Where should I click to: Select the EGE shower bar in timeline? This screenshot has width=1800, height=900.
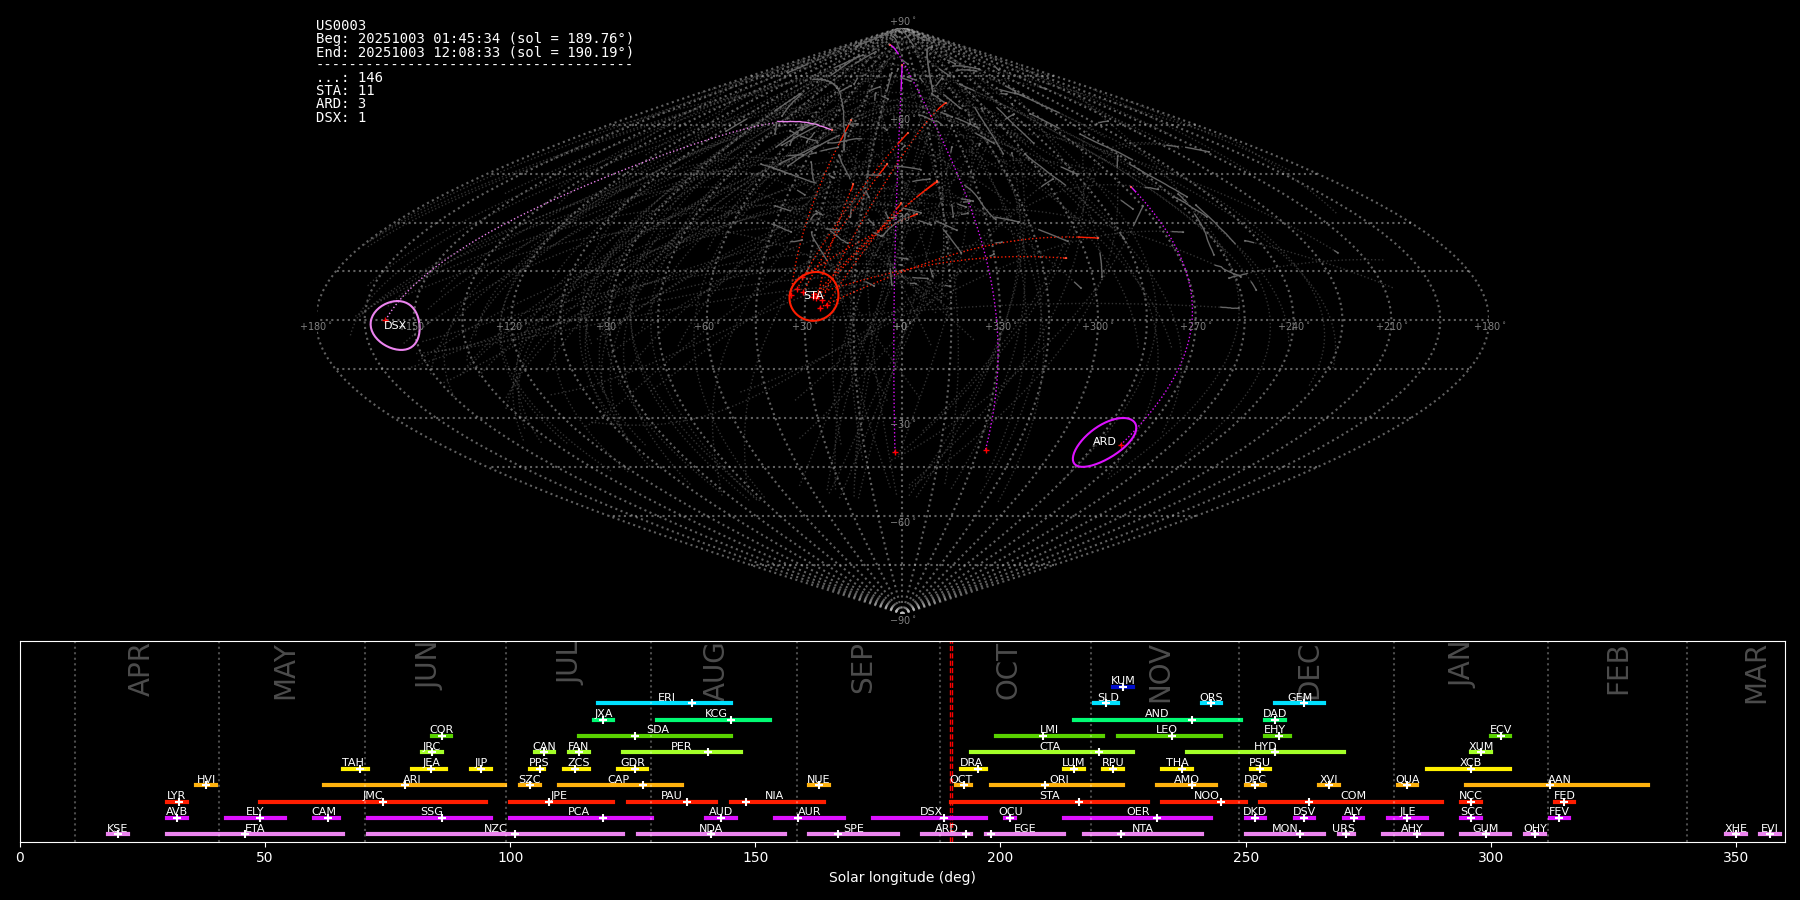[x=1025, y=834]
